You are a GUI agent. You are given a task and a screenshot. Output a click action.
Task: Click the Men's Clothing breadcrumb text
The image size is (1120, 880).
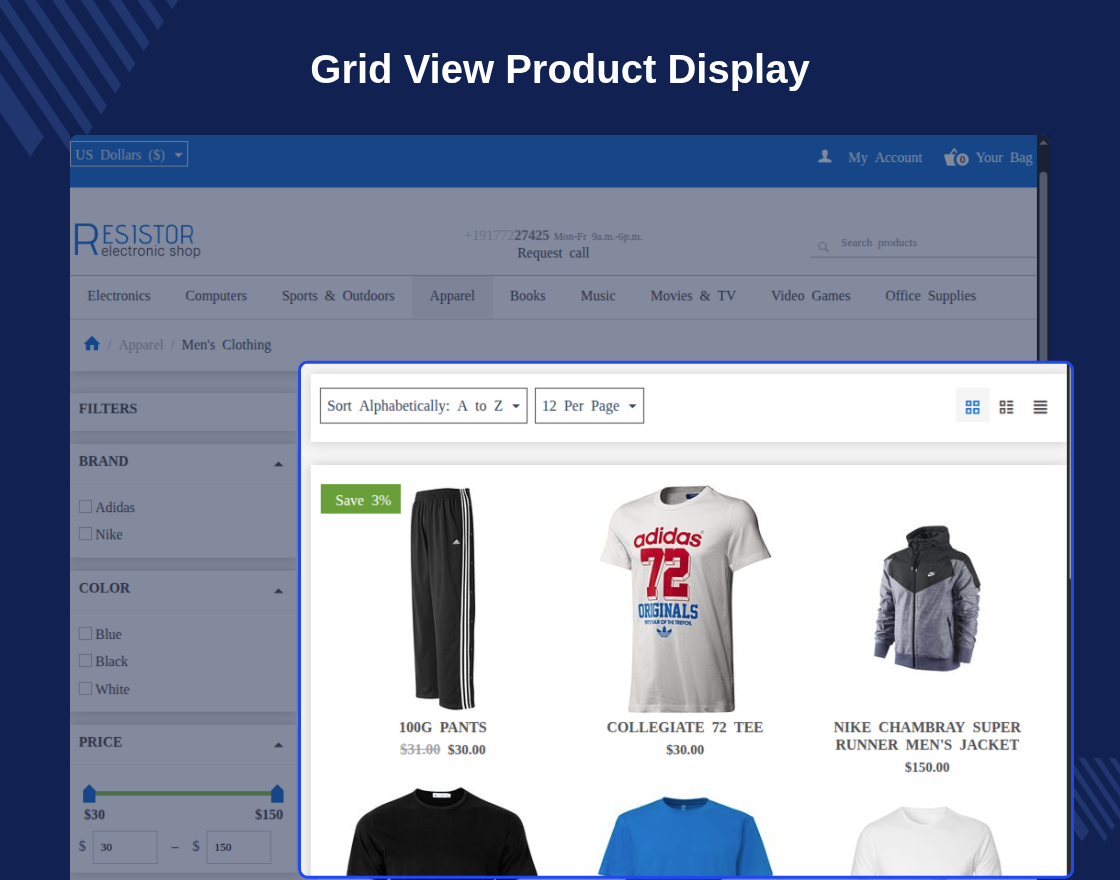(226, 344)
